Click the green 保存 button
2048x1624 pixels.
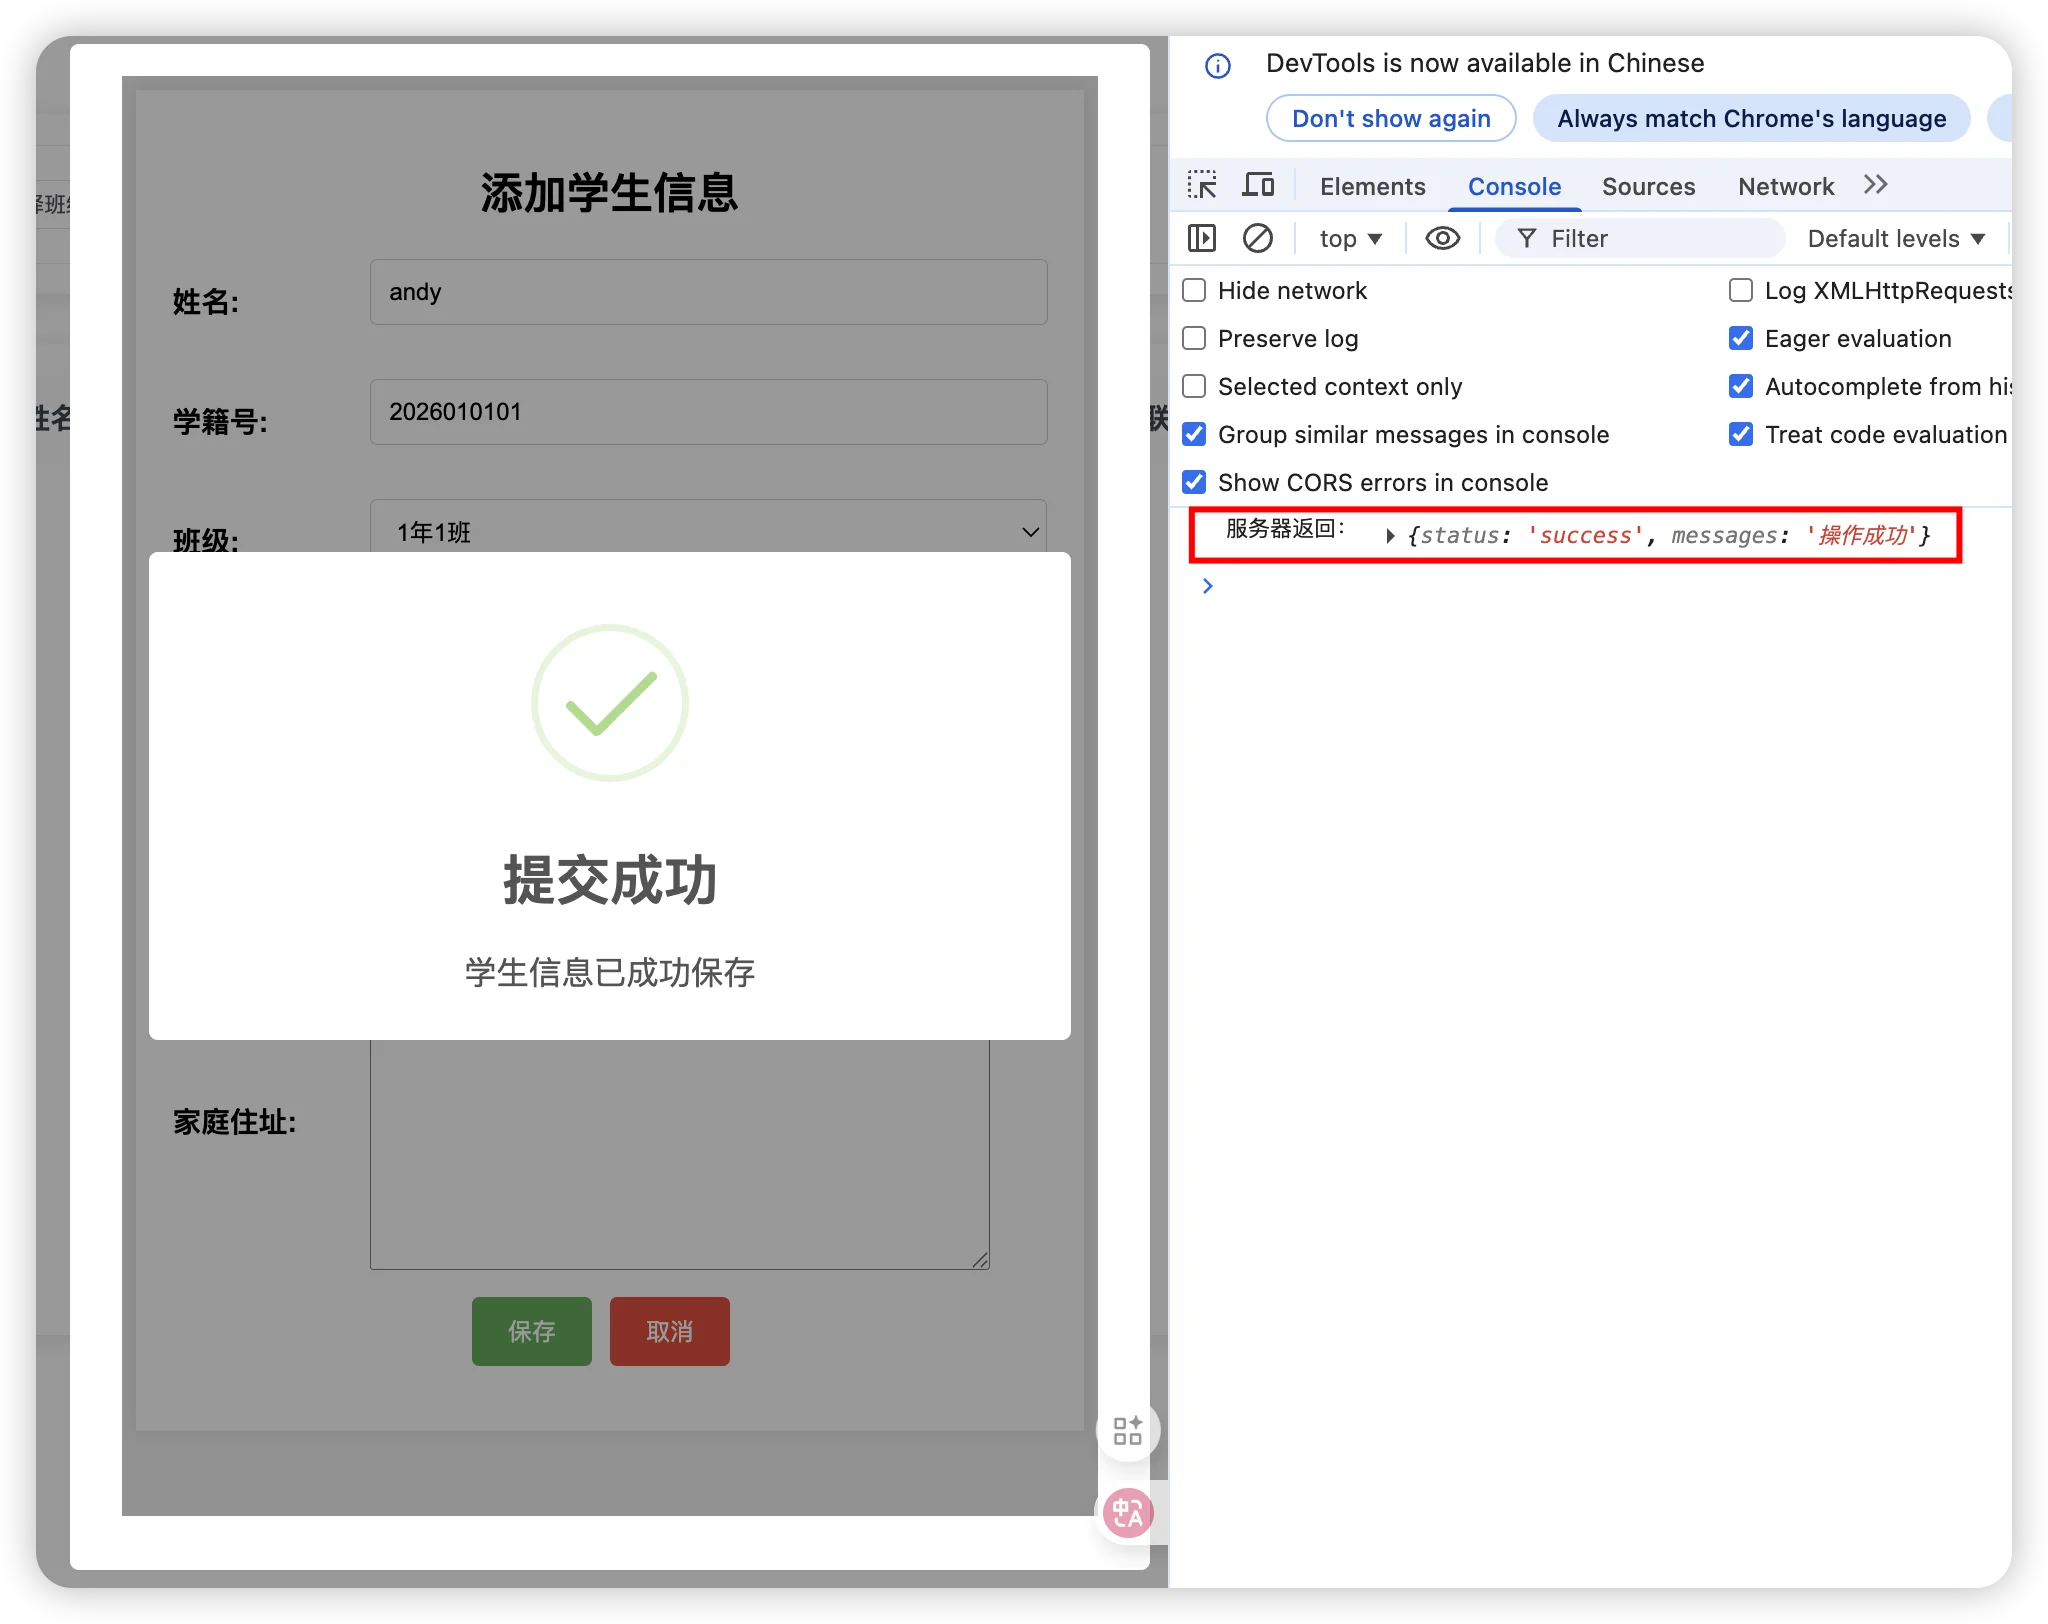click(532, 1331)
